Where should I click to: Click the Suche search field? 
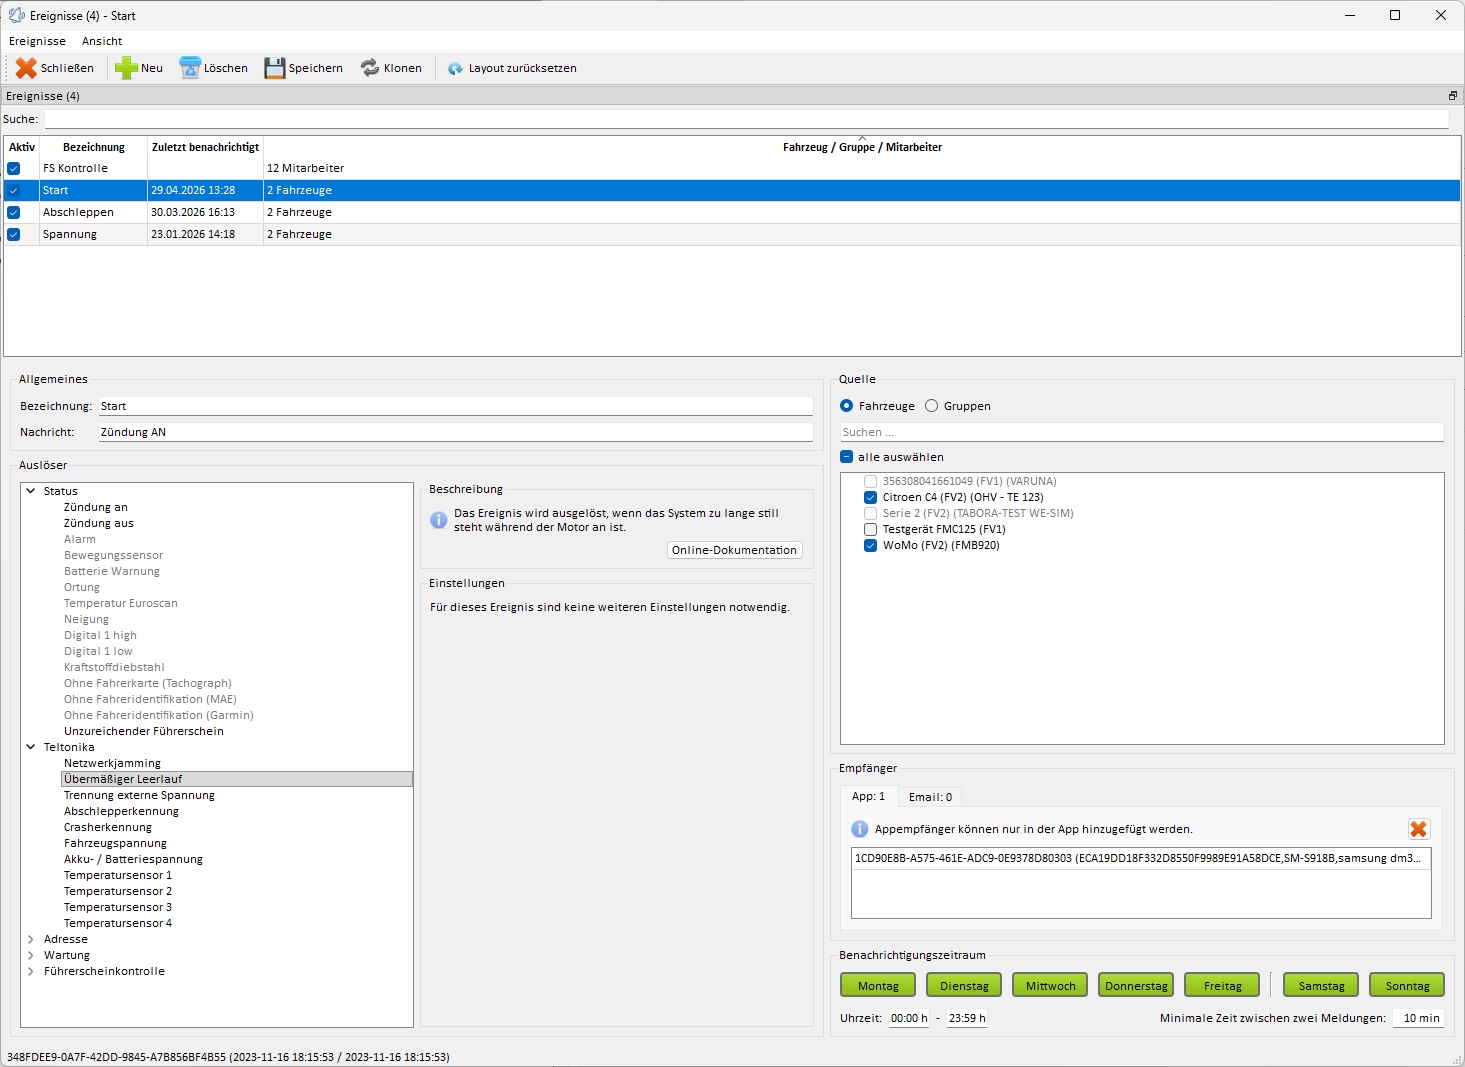click(746, 119)
